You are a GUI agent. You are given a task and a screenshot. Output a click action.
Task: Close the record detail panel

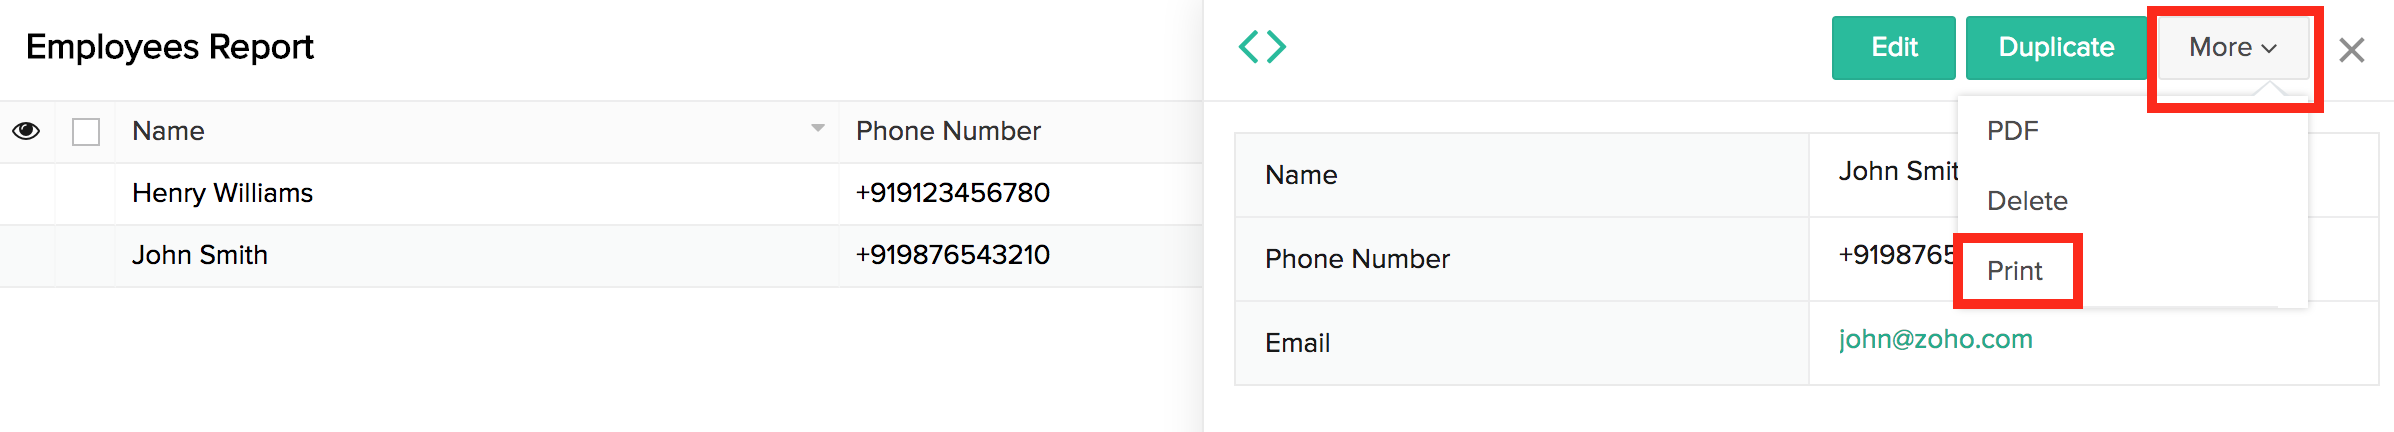coord(2351,50)
